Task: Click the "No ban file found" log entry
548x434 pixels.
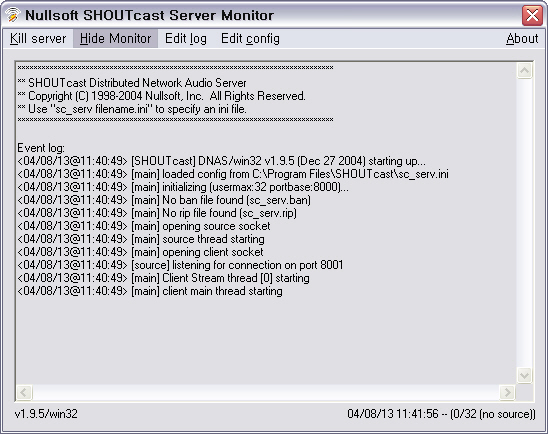Action: pos(164,200)
